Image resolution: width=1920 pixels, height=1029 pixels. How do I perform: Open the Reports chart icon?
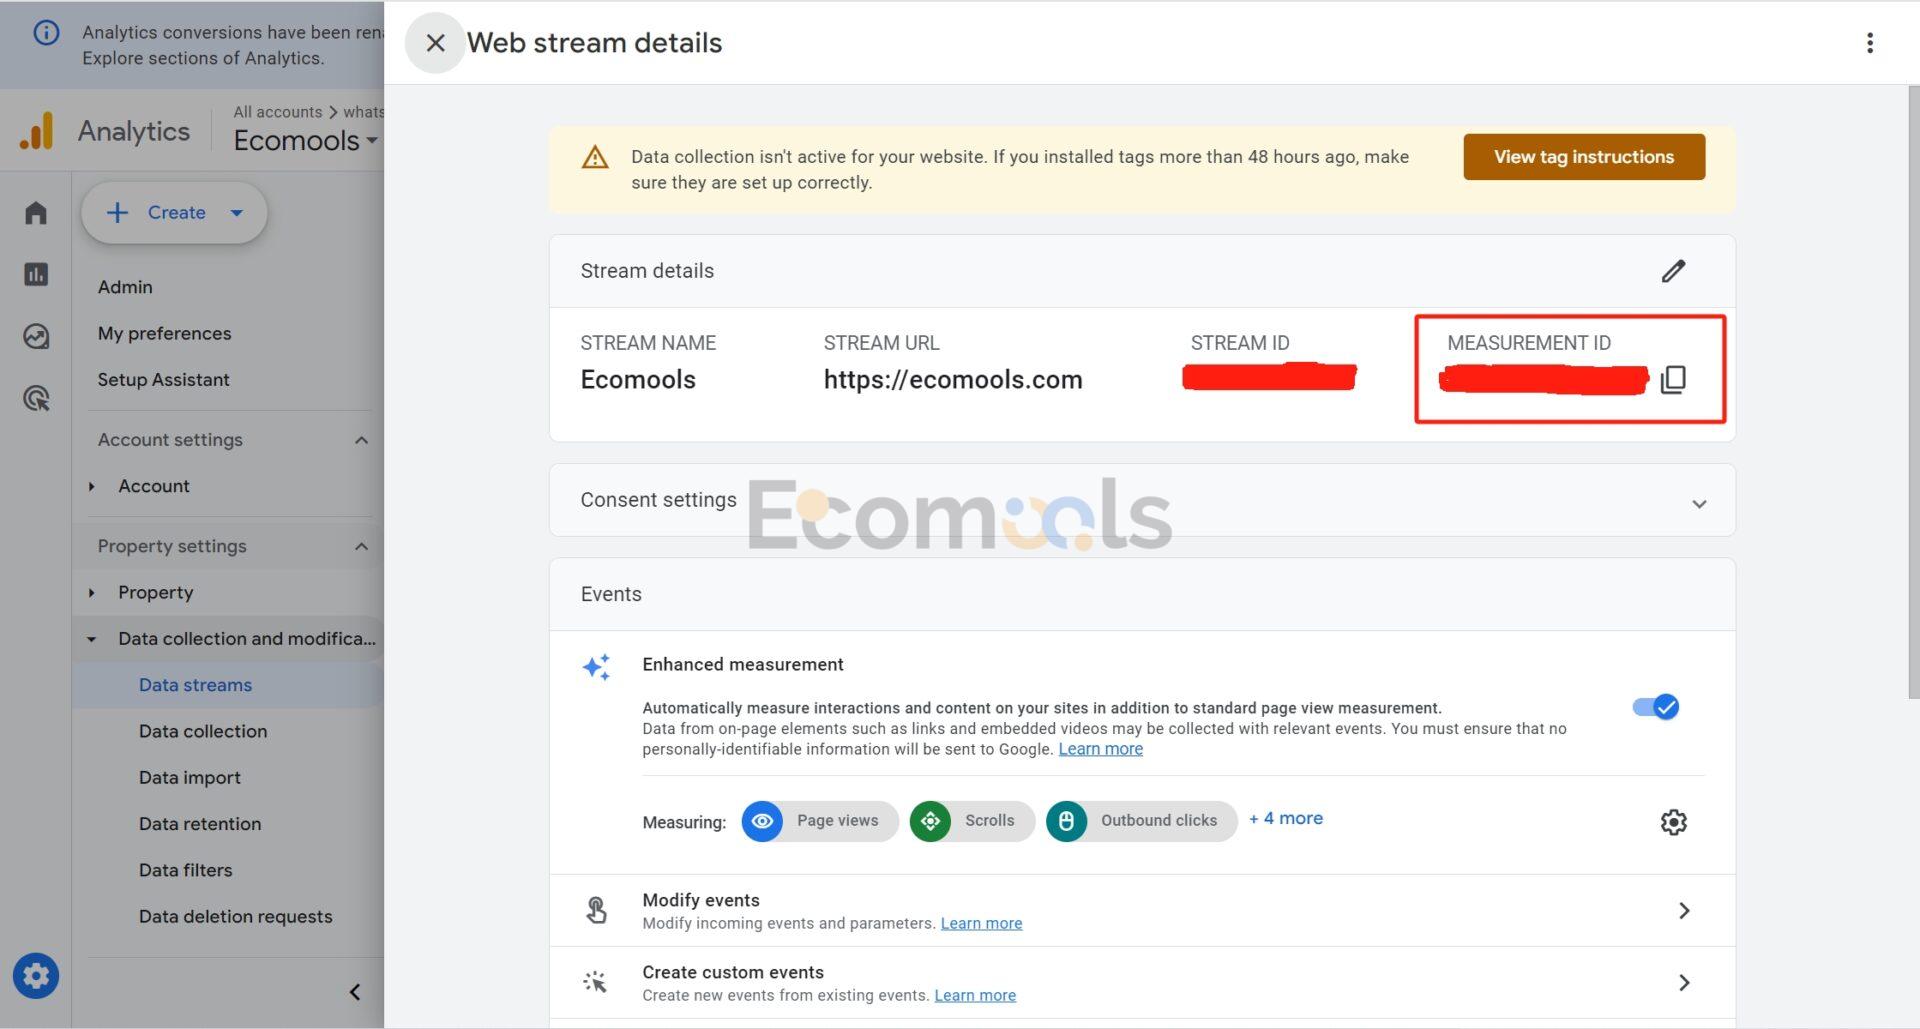pyautogui.click(x=36, y=274)
